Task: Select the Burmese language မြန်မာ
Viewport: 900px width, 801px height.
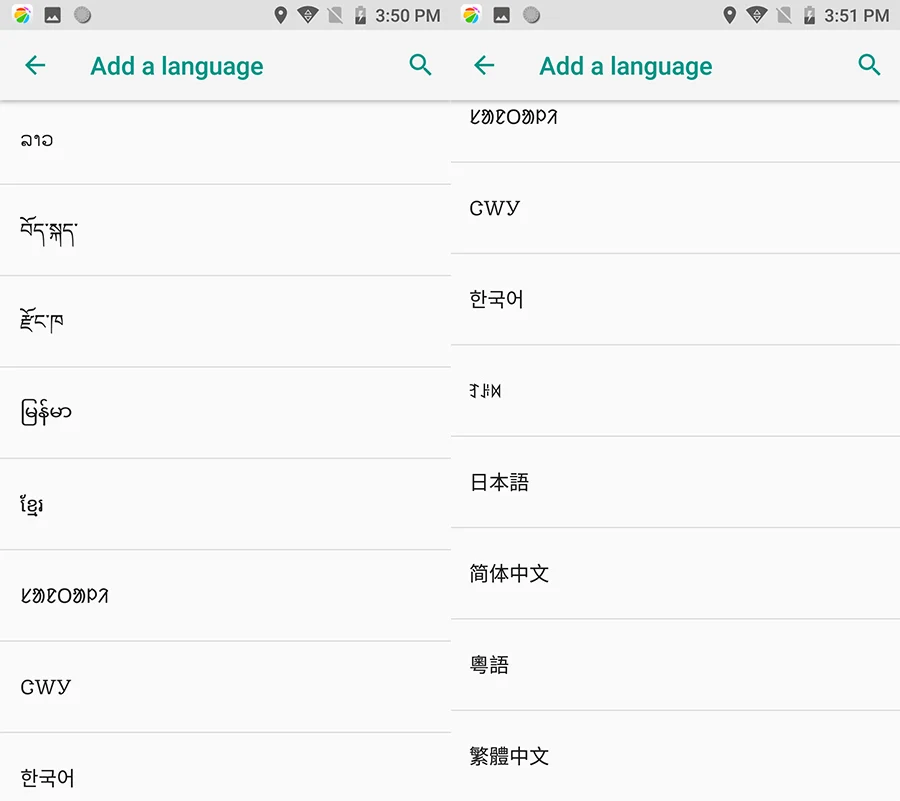Action: click(225, 413)
